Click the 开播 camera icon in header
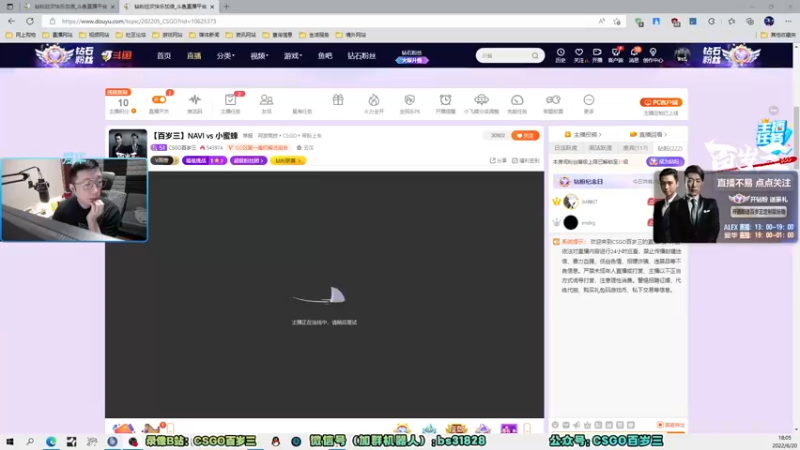This screenshot has width=800, height=450. 597,55
